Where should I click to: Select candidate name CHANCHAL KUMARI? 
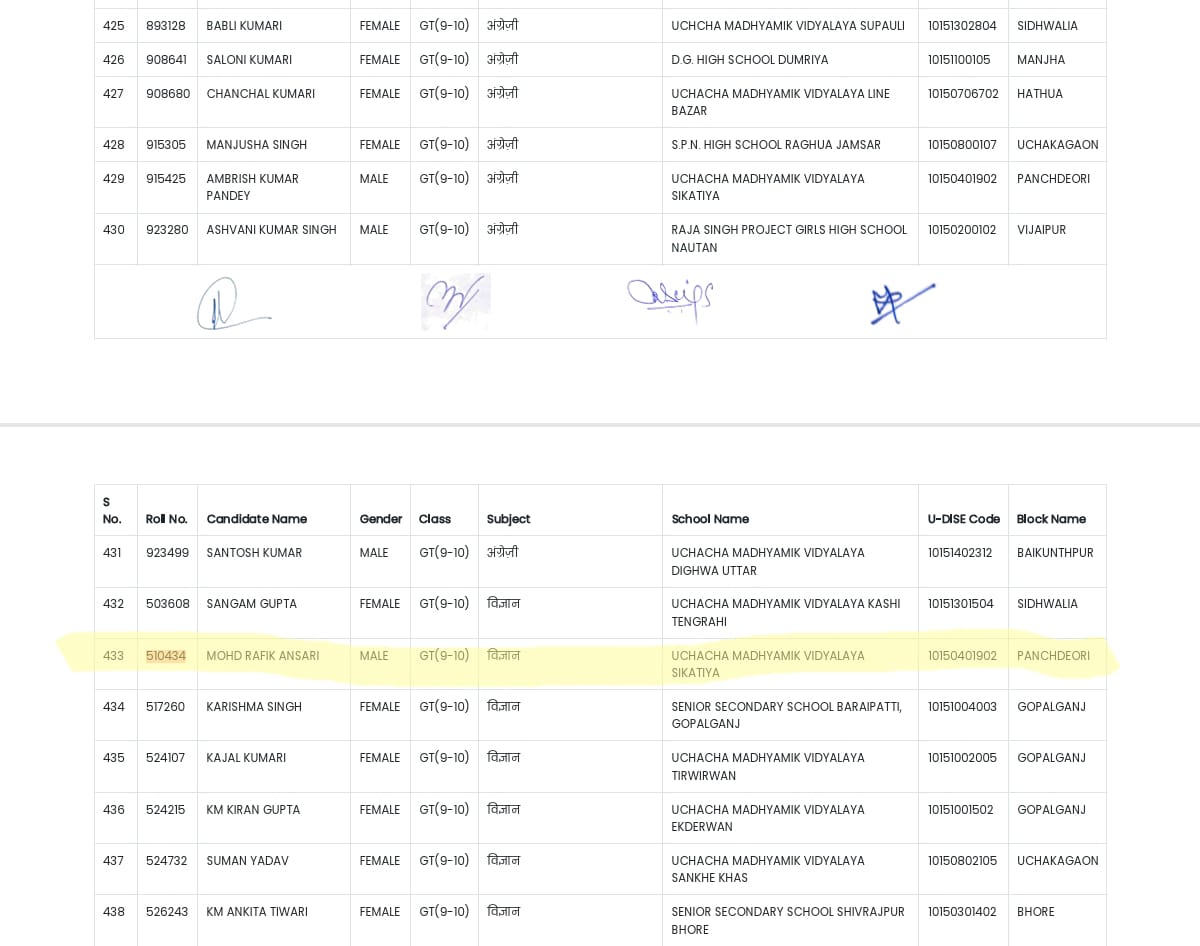(x=261, y=94)
